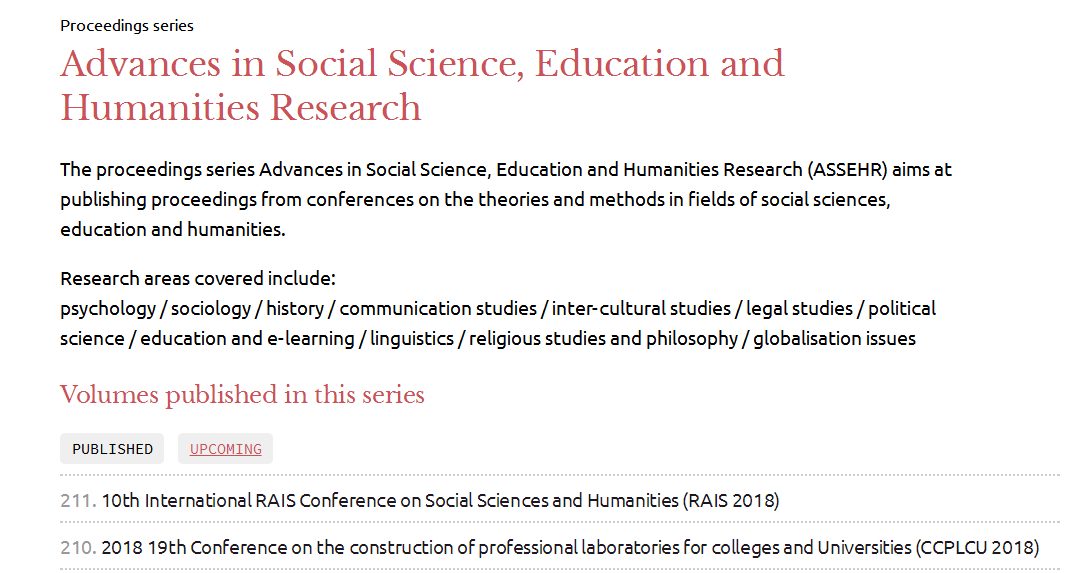Image resolution: width=1076 pixels, height=573 pixels.
Task: Click "globalisation issues" in research areas
Action: point(834,338)
